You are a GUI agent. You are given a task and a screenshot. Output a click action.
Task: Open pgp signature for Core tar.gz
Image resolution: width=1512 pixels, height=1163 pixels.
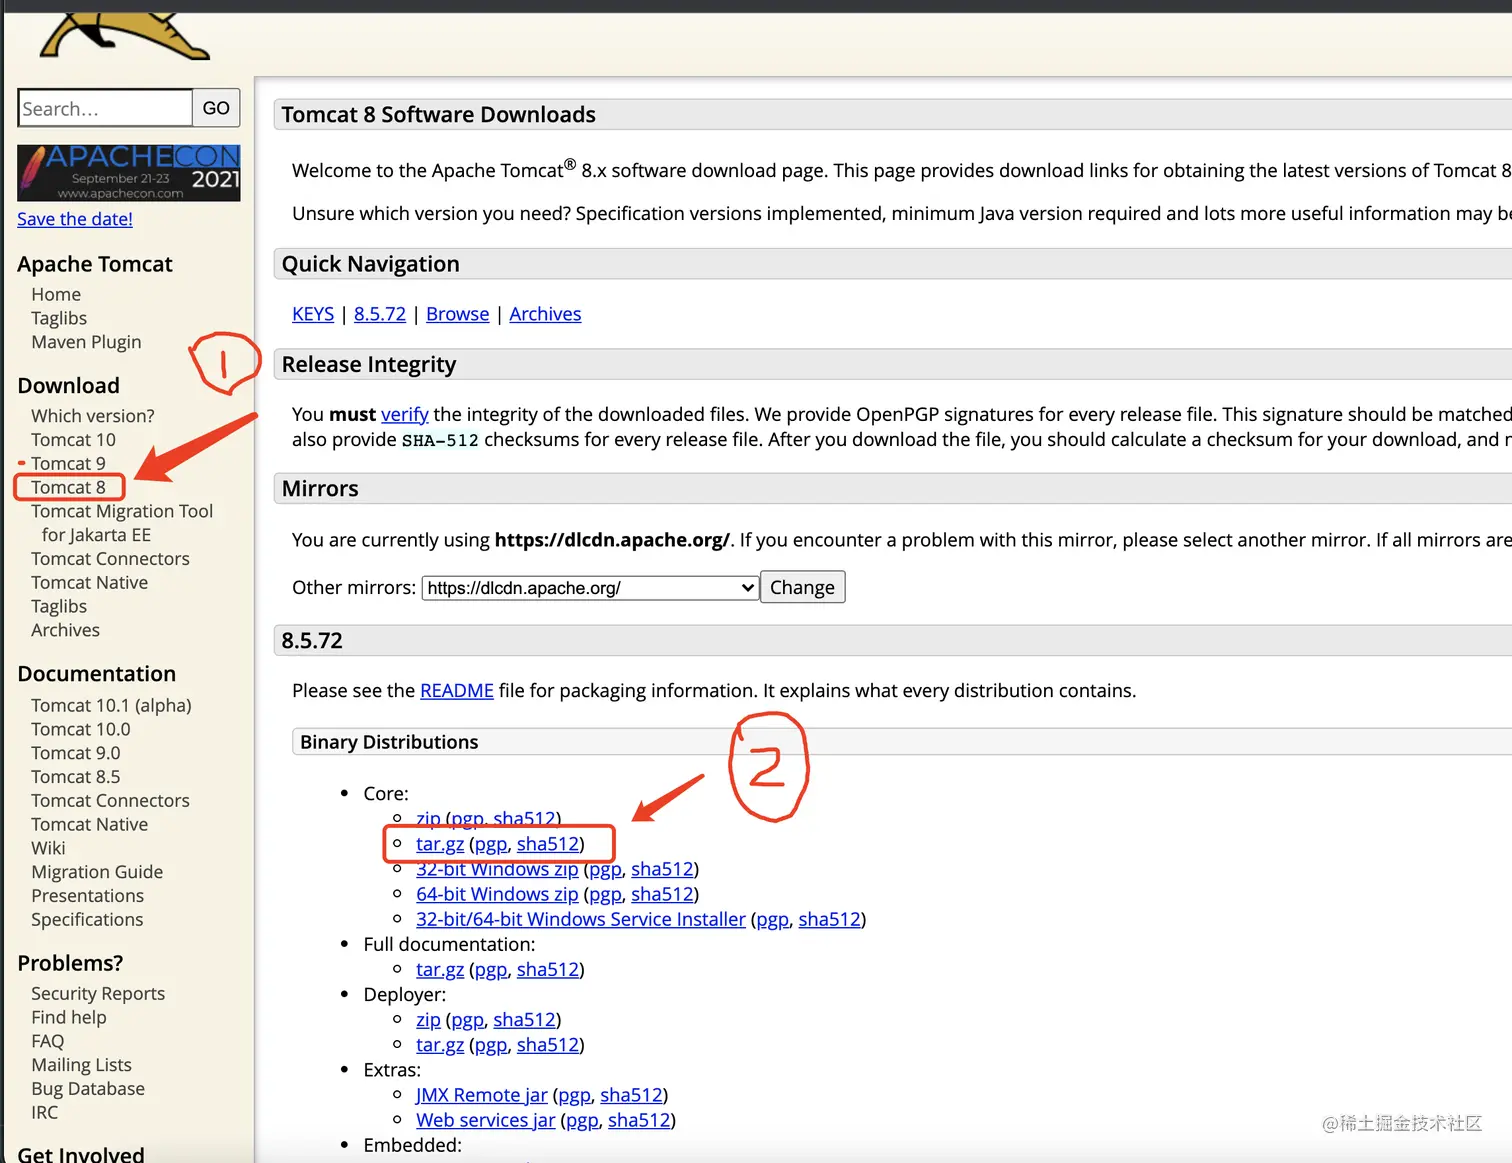click(490, 844)
